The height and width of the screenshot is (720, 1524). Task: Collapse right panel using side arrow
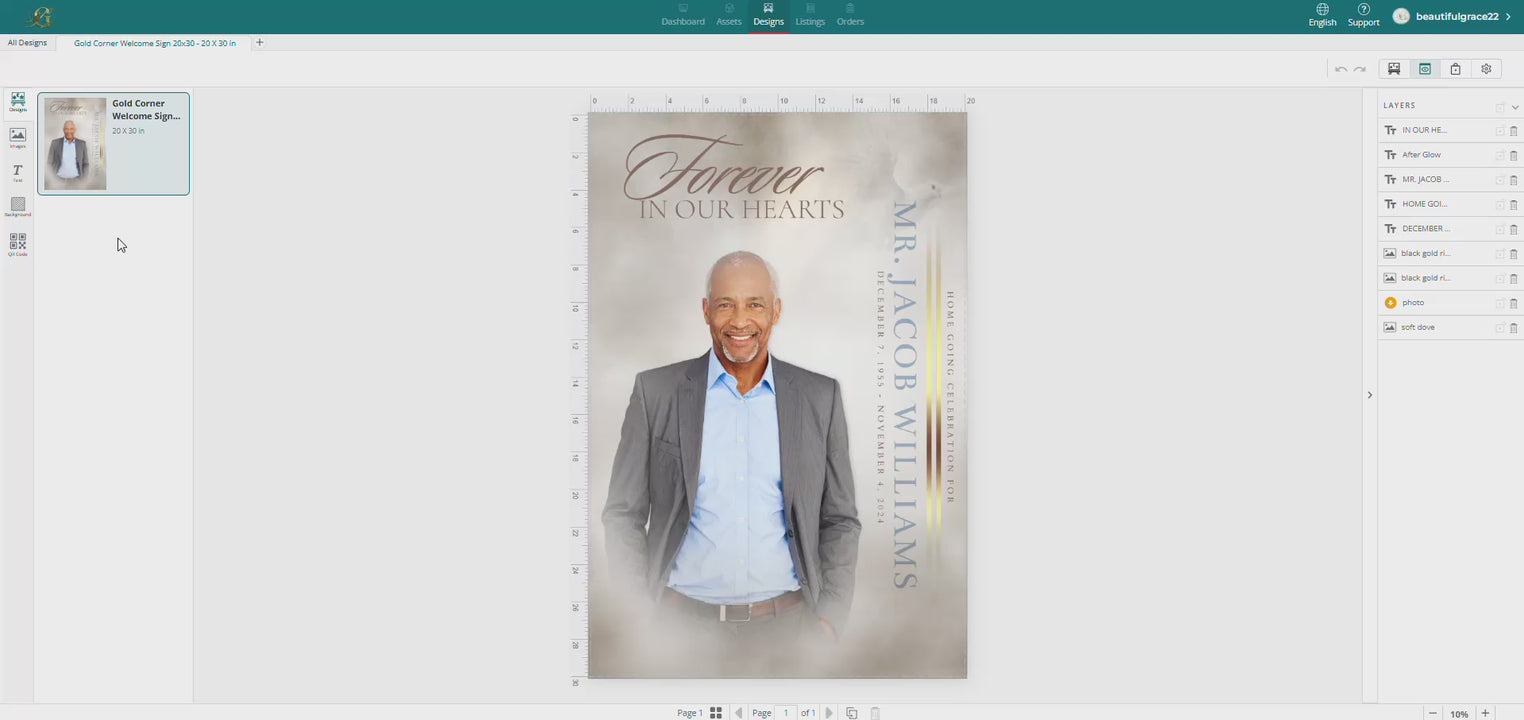click(1369, 395)
